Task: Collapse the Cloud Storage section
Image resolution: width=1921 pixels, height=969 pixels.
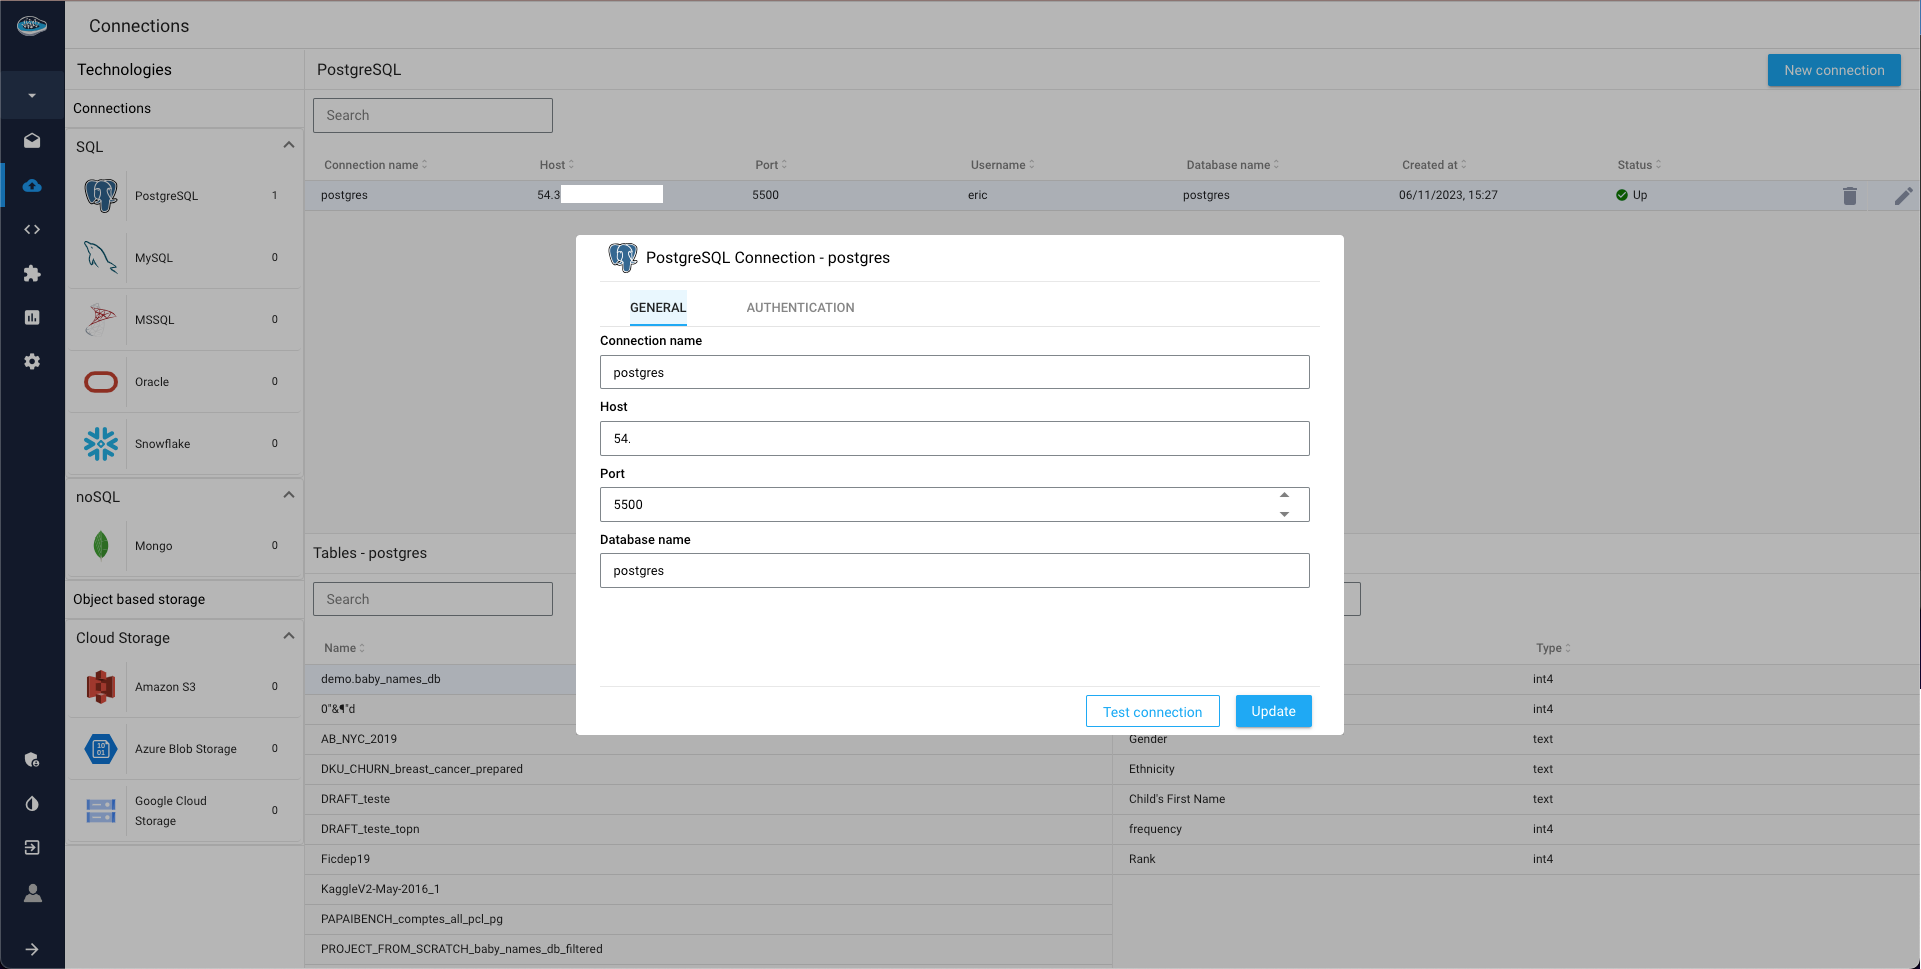Action: [x=288, y=636]
